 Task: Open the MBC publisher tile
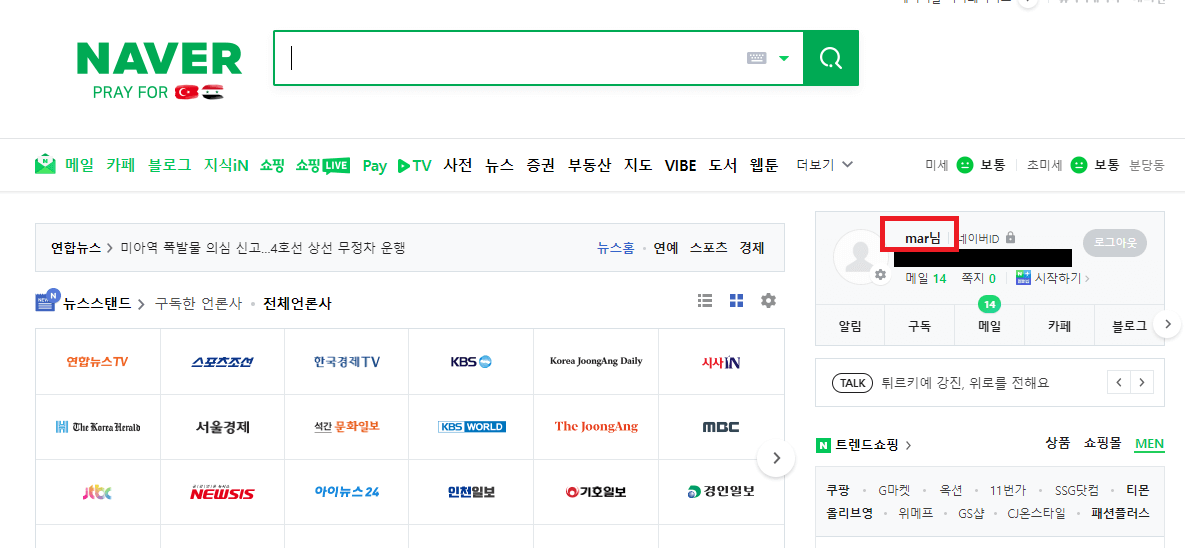pyautogui.click(x=721, y=426)
